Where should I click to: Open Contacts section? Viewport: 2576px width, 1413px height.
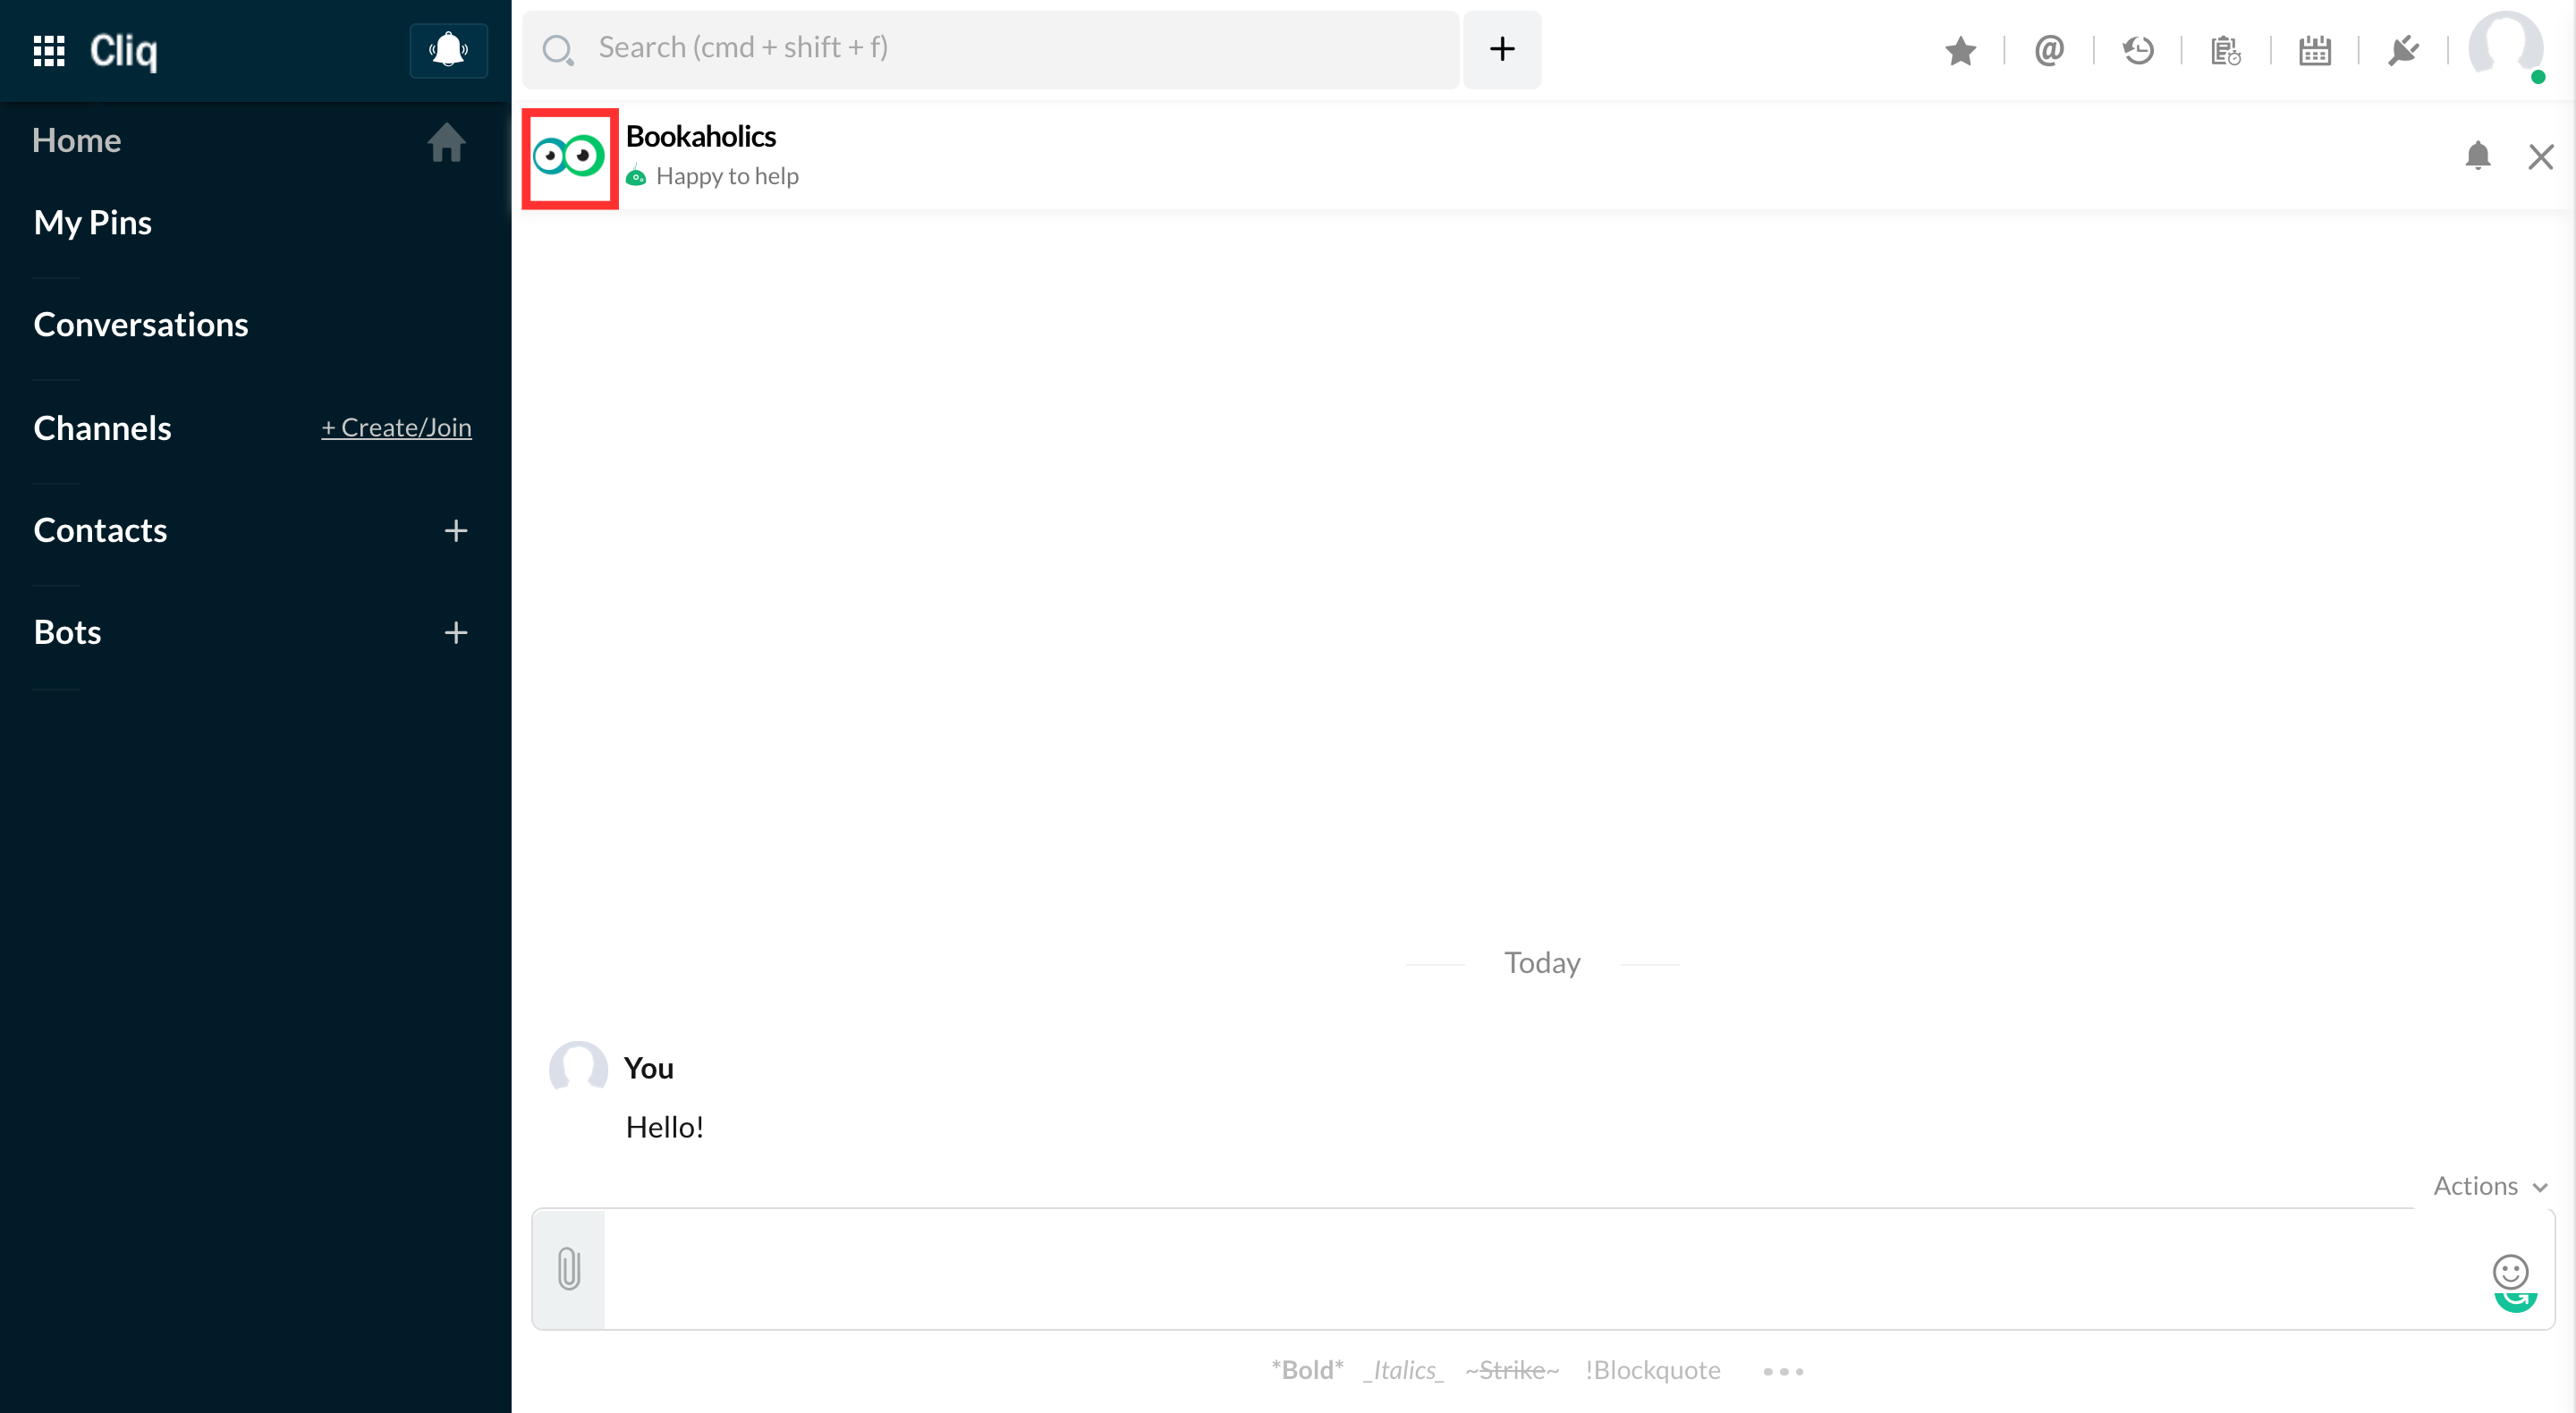[x=101, y=530]
